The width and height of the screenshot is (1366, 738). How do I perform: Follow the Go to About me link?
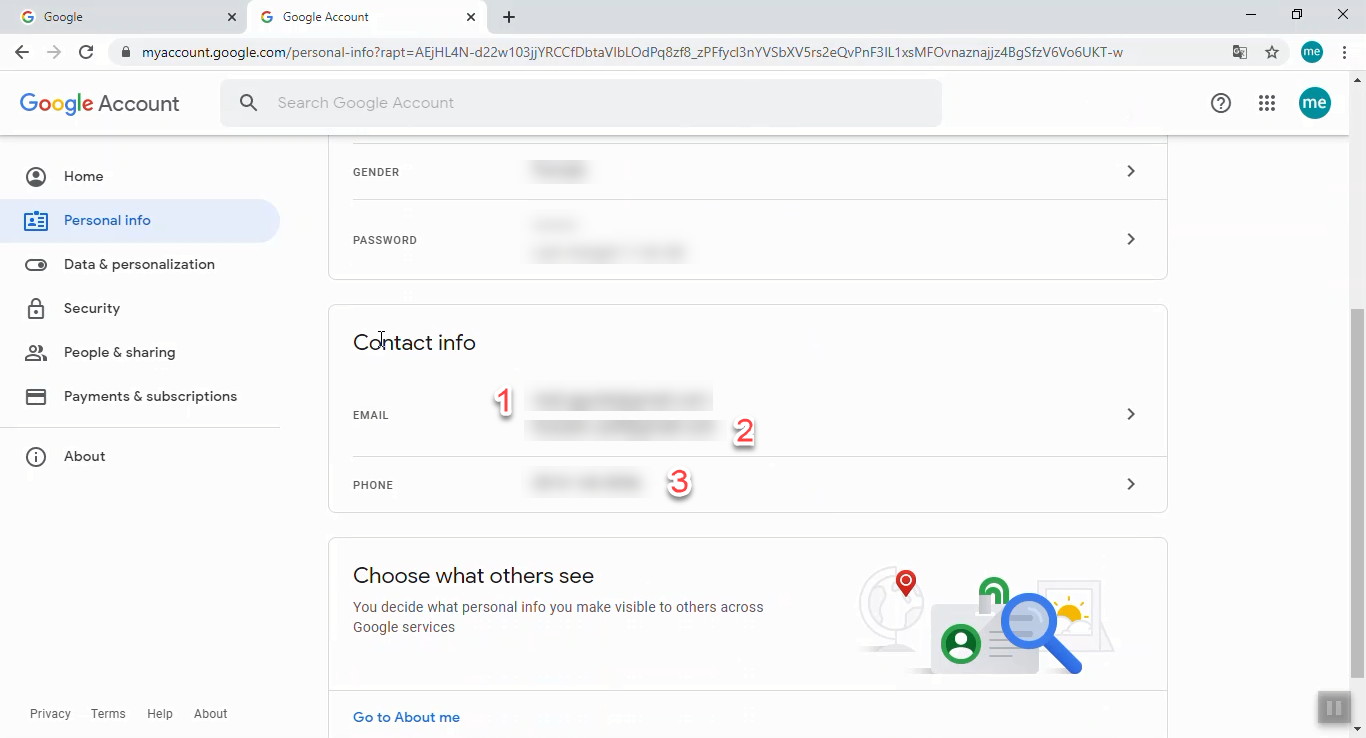pyautogui.click(x=406, y=717)
